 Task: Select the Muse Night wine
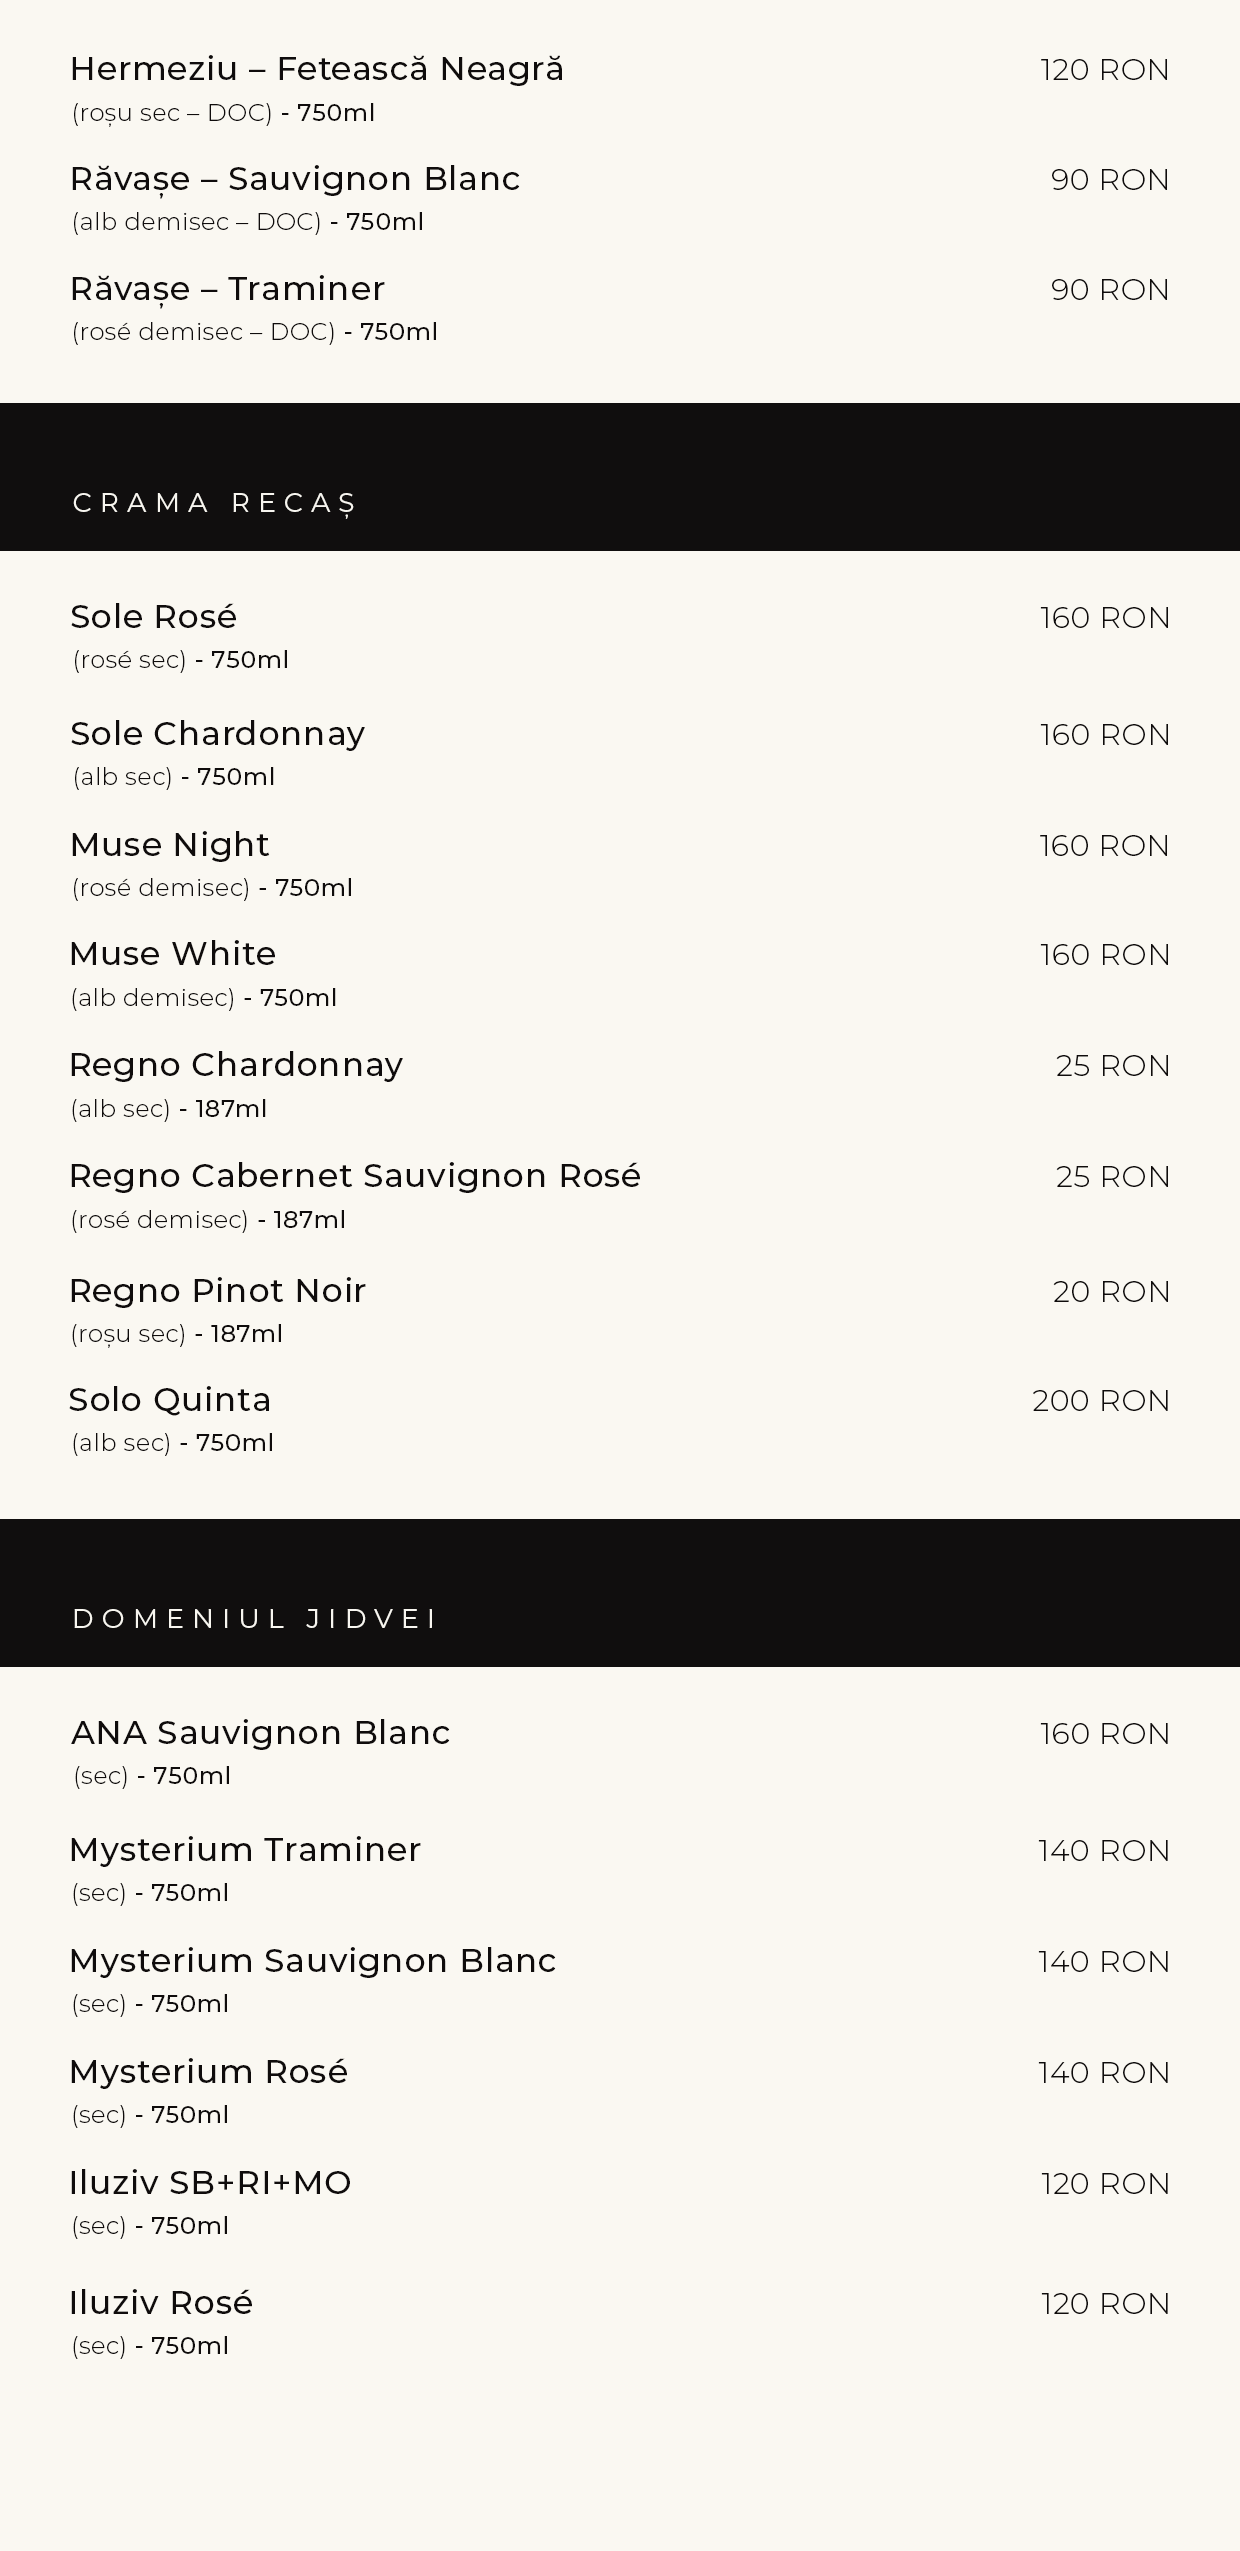(169, 845)
